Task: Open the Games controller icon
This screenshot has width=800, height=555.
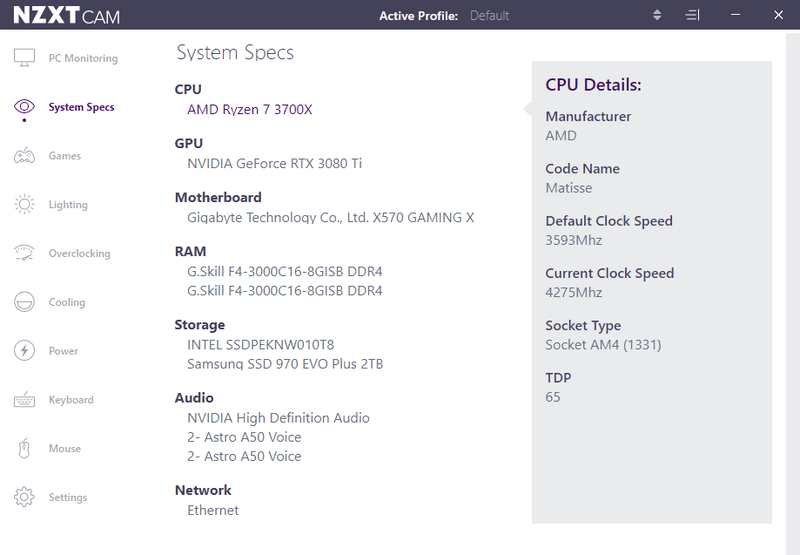Action: [x=25, y=156]
